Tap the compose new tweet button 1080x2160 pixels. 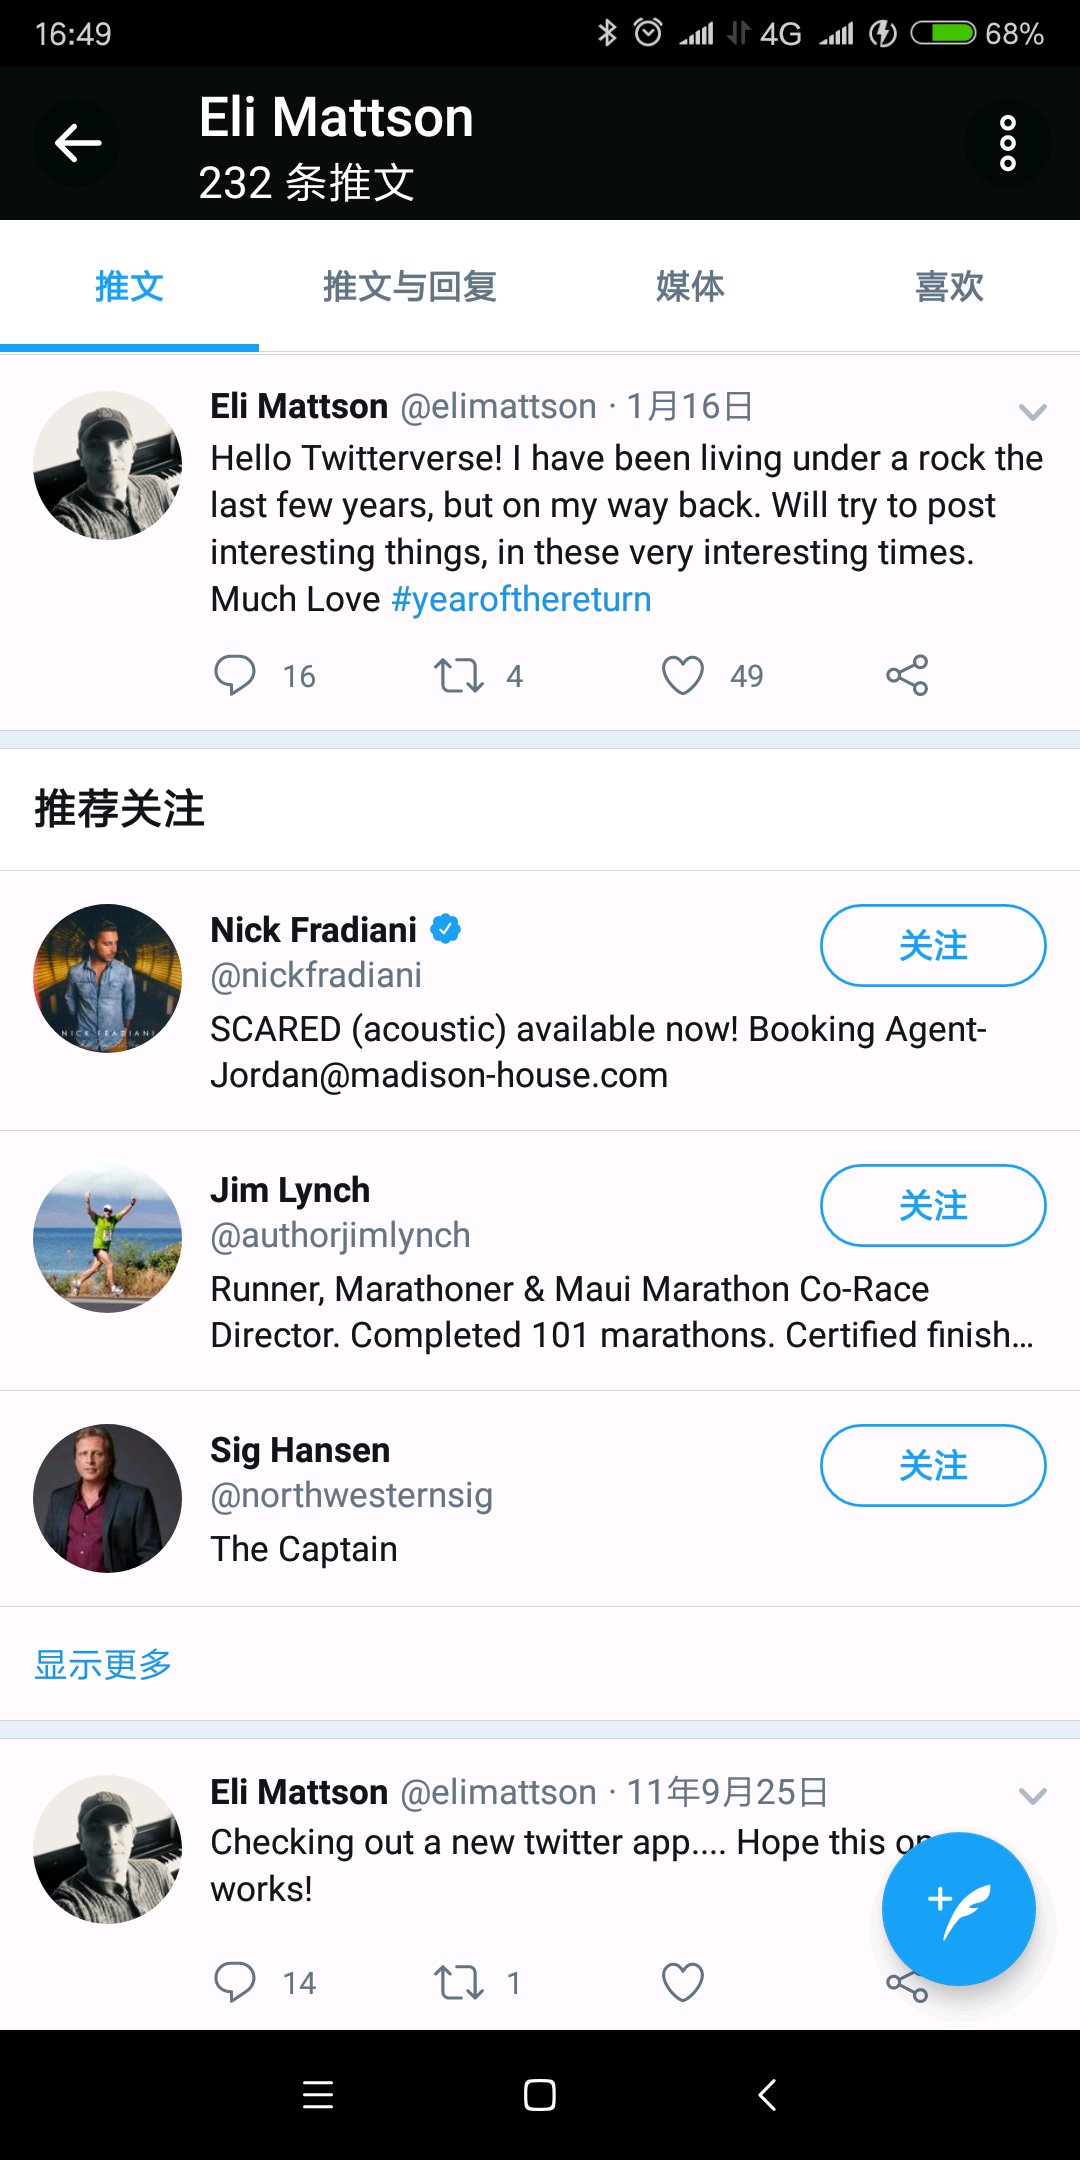958,1908
